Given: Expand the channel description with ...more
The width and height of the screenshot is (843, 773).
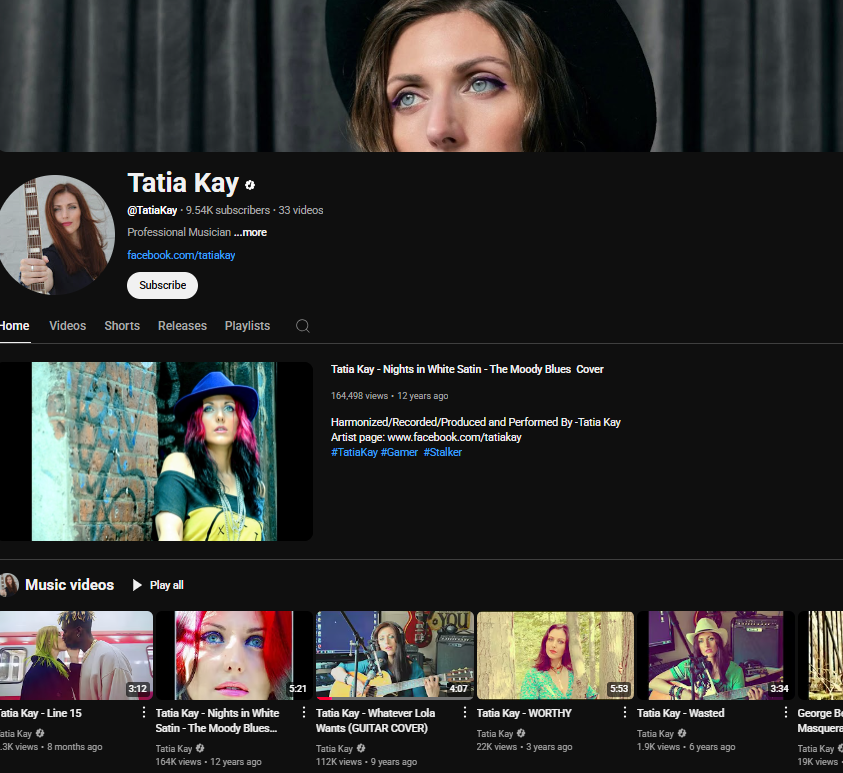Looking at the screenshot, I should (x=250, y=232).
